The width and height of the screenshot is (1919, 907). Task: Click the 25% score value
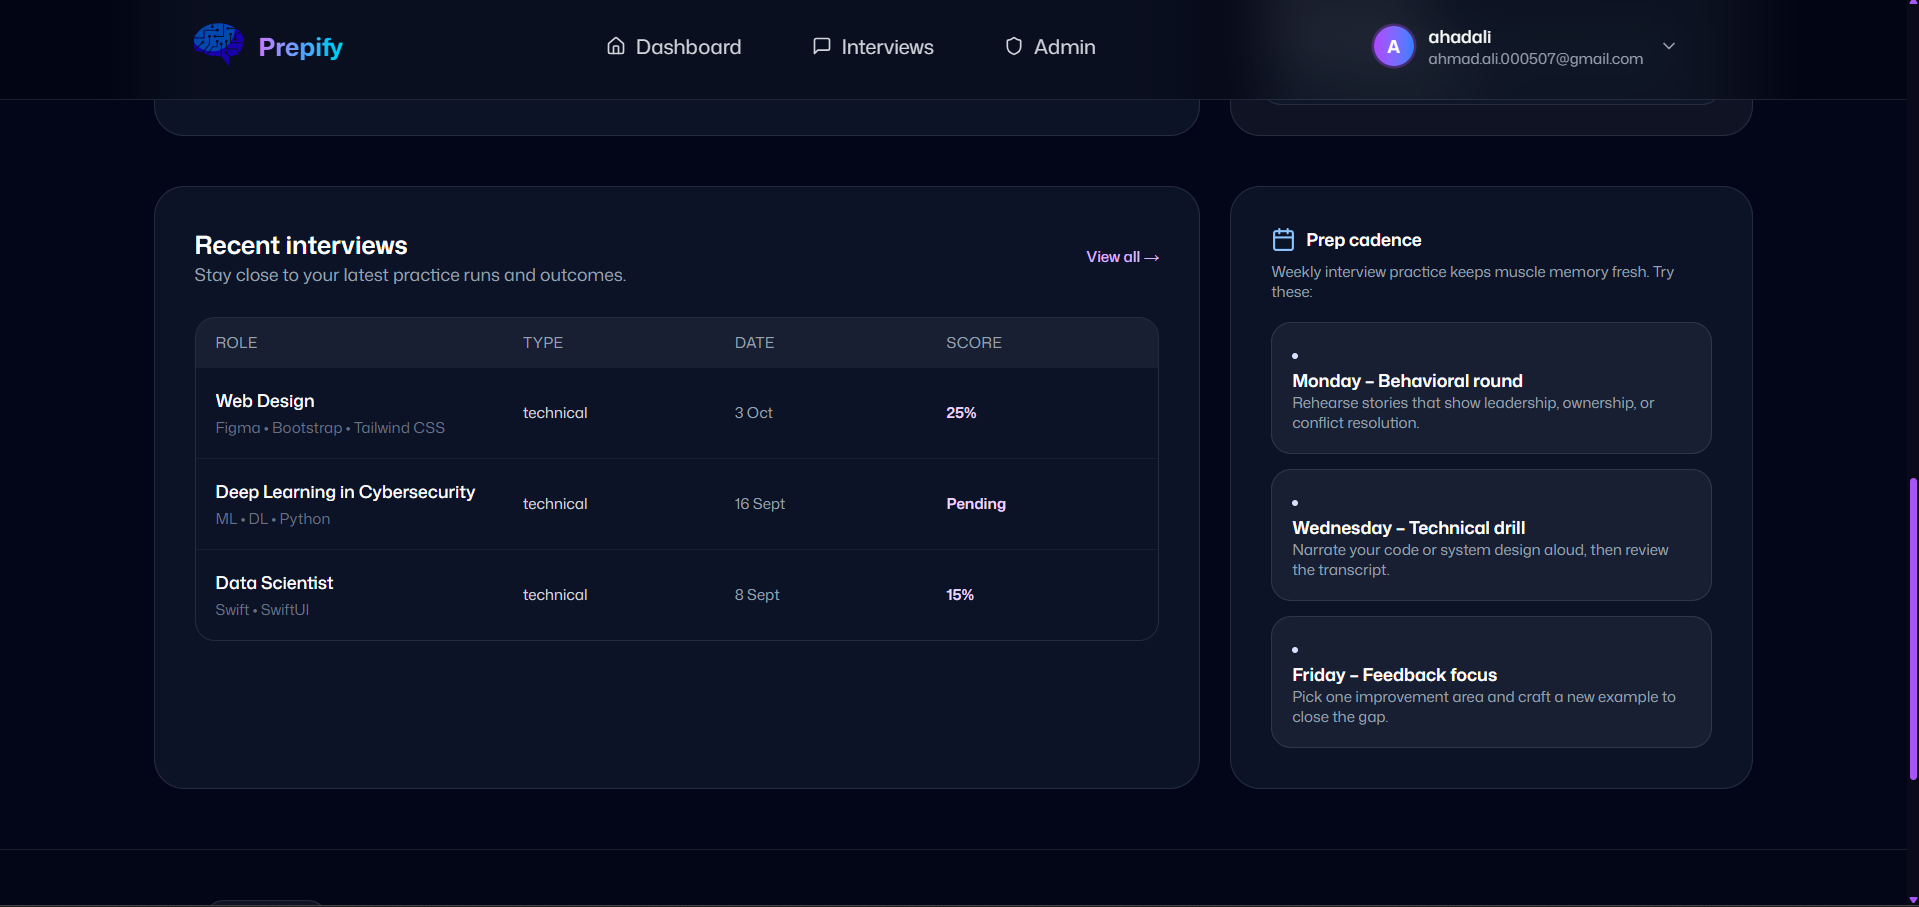coord(961,413)
